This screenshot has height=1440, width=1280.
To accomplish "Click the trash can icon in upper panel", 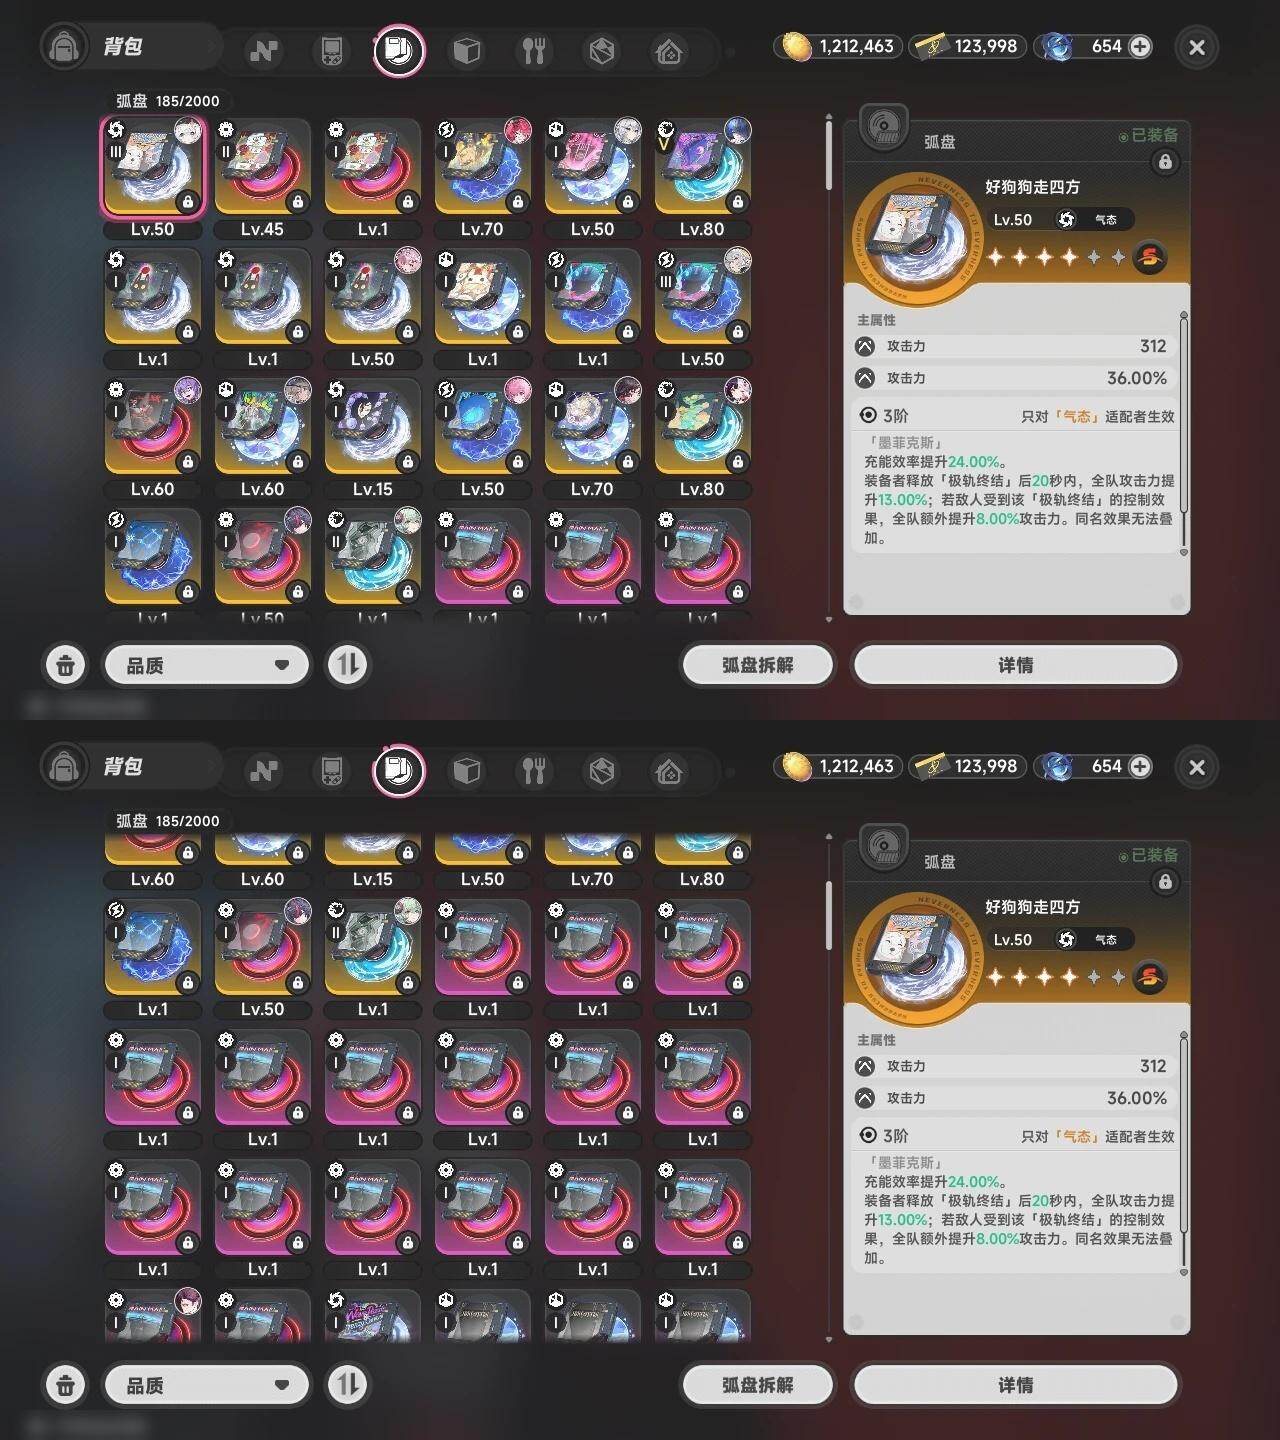I will [65, 665].
